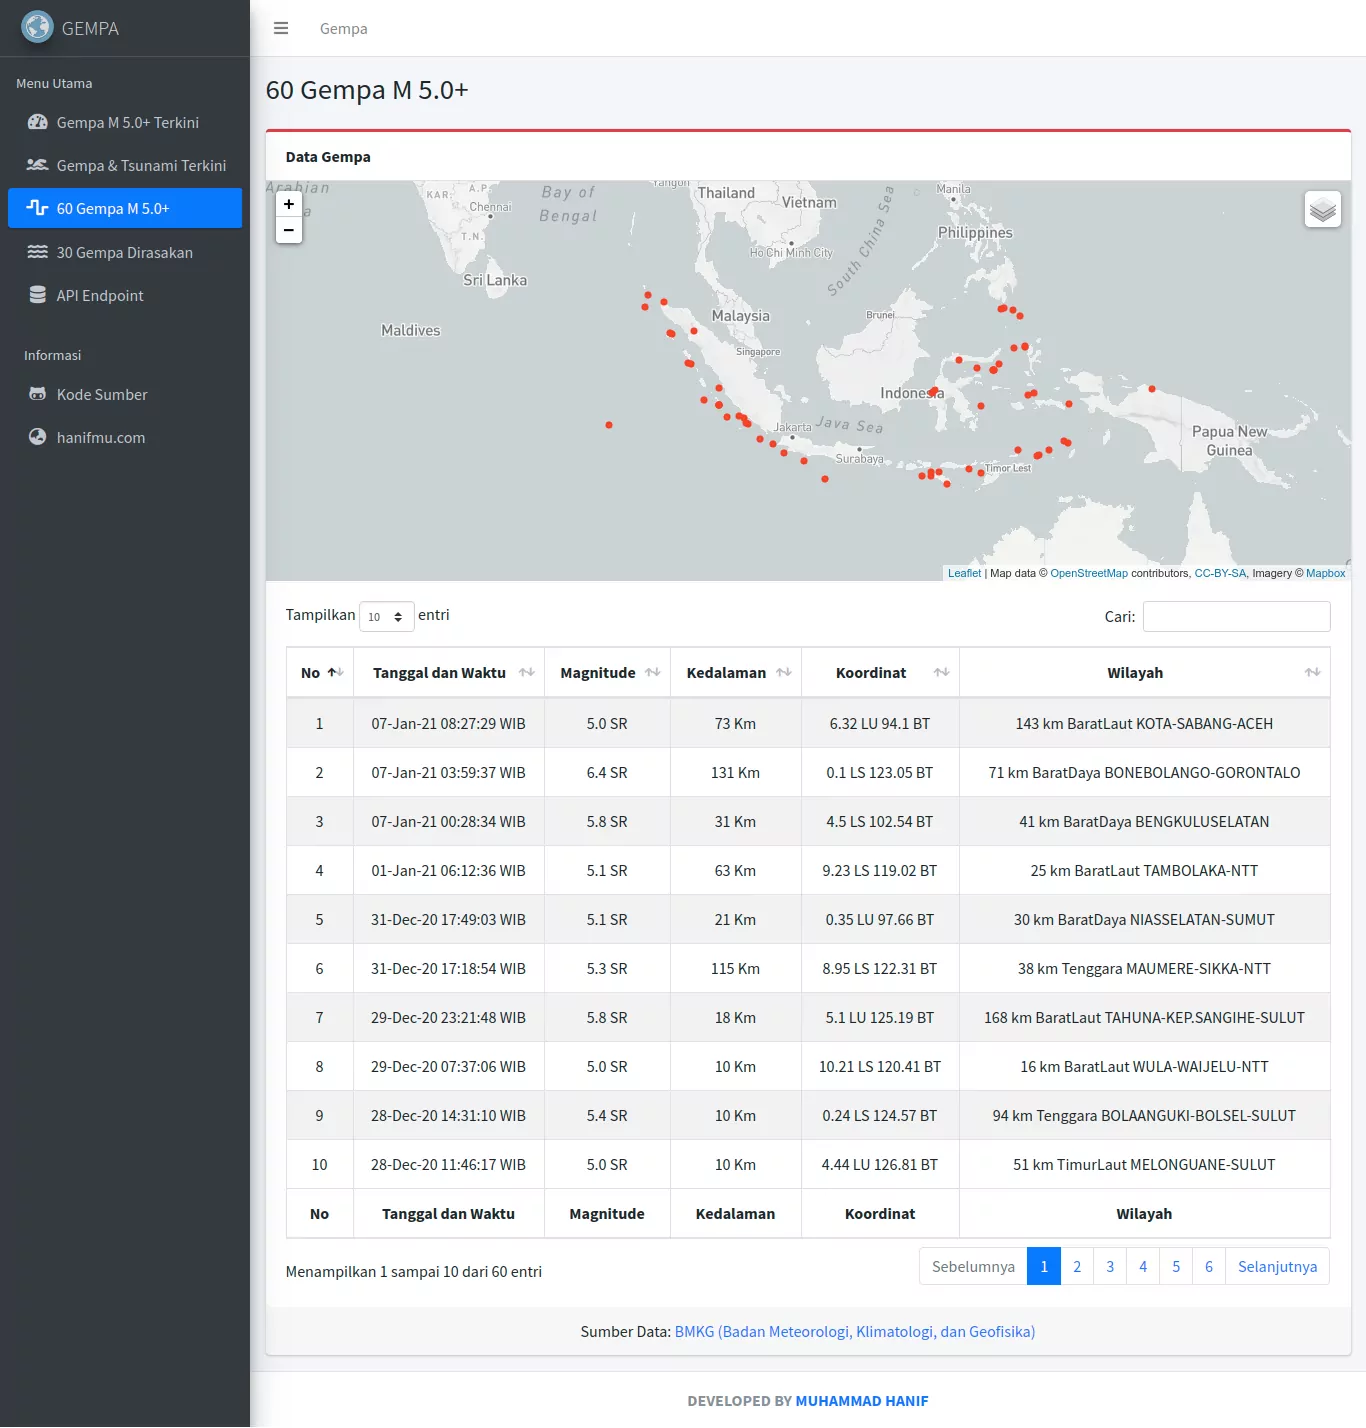Go to page 4 of the table
The height and width of the screenshot is (1428, 1366).
[x=1143, y=1266]
